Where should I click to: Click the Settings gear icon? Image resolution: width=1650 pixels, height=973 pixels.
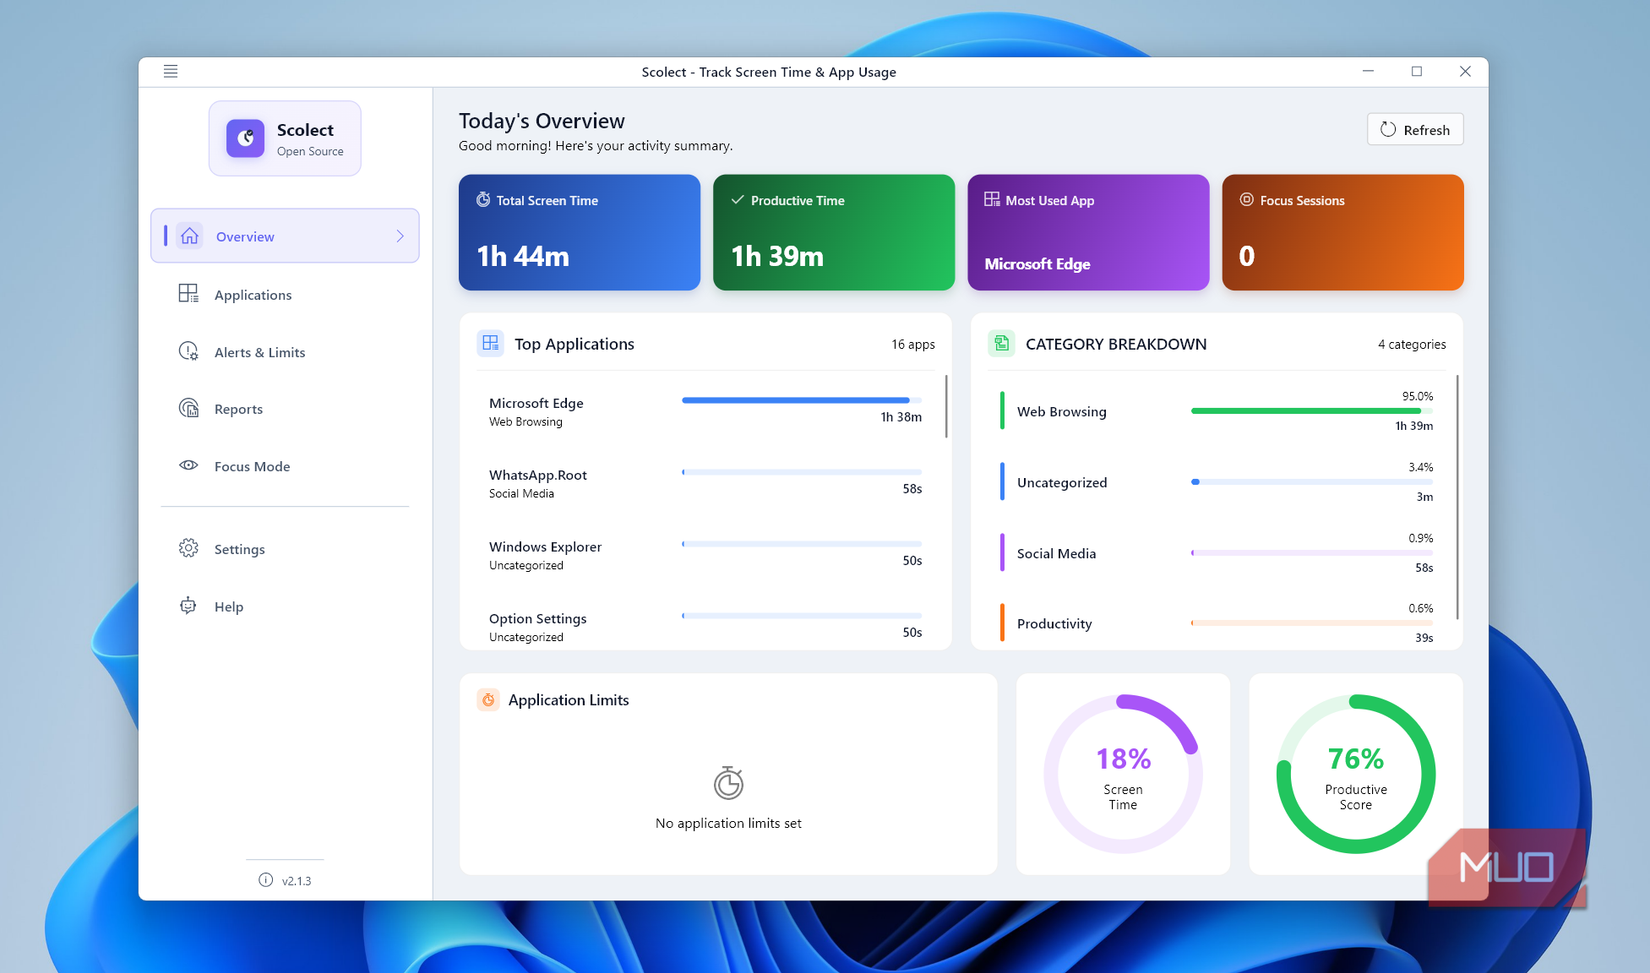click(x=188, y=548)
